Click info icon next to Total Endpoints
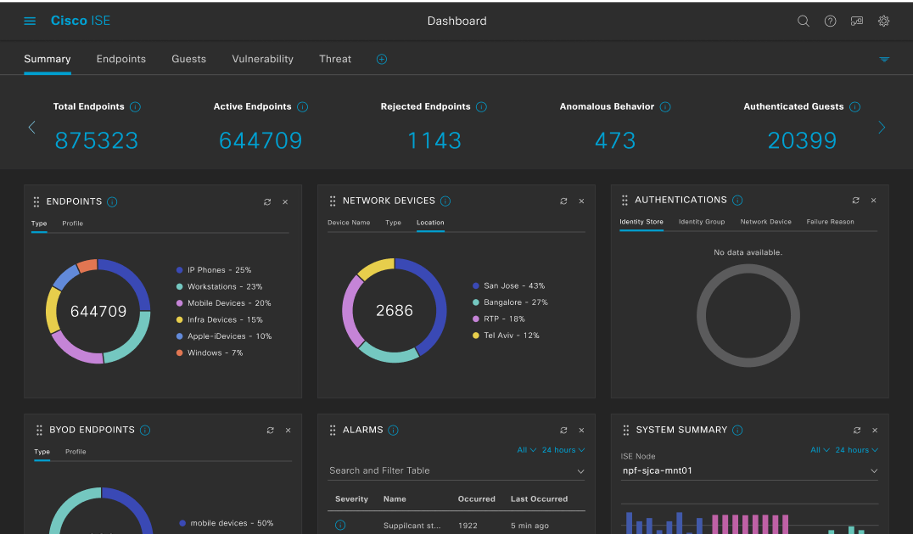 [135, 107]
